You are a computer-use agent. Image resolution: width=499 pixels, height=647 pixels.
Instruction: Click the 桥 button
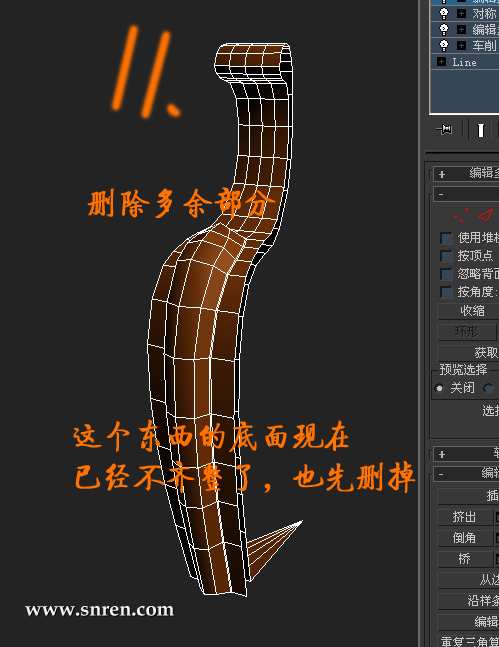point(464,559)
